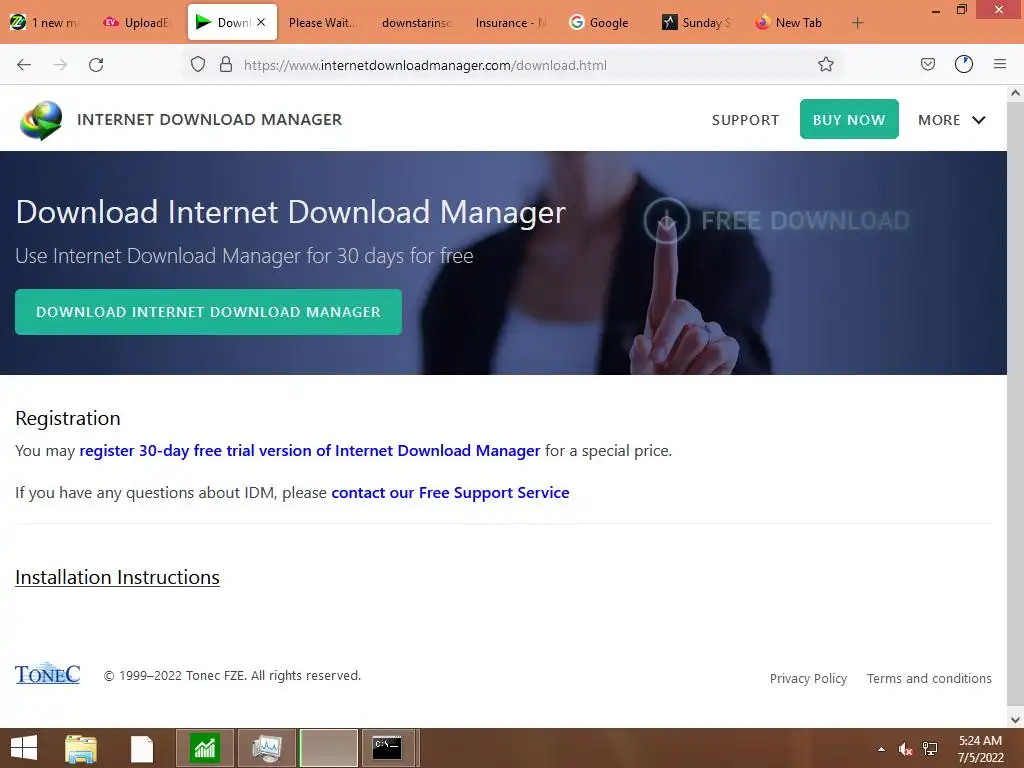
Task: Open register 30-day free trial link
Action: pos(310,451)
